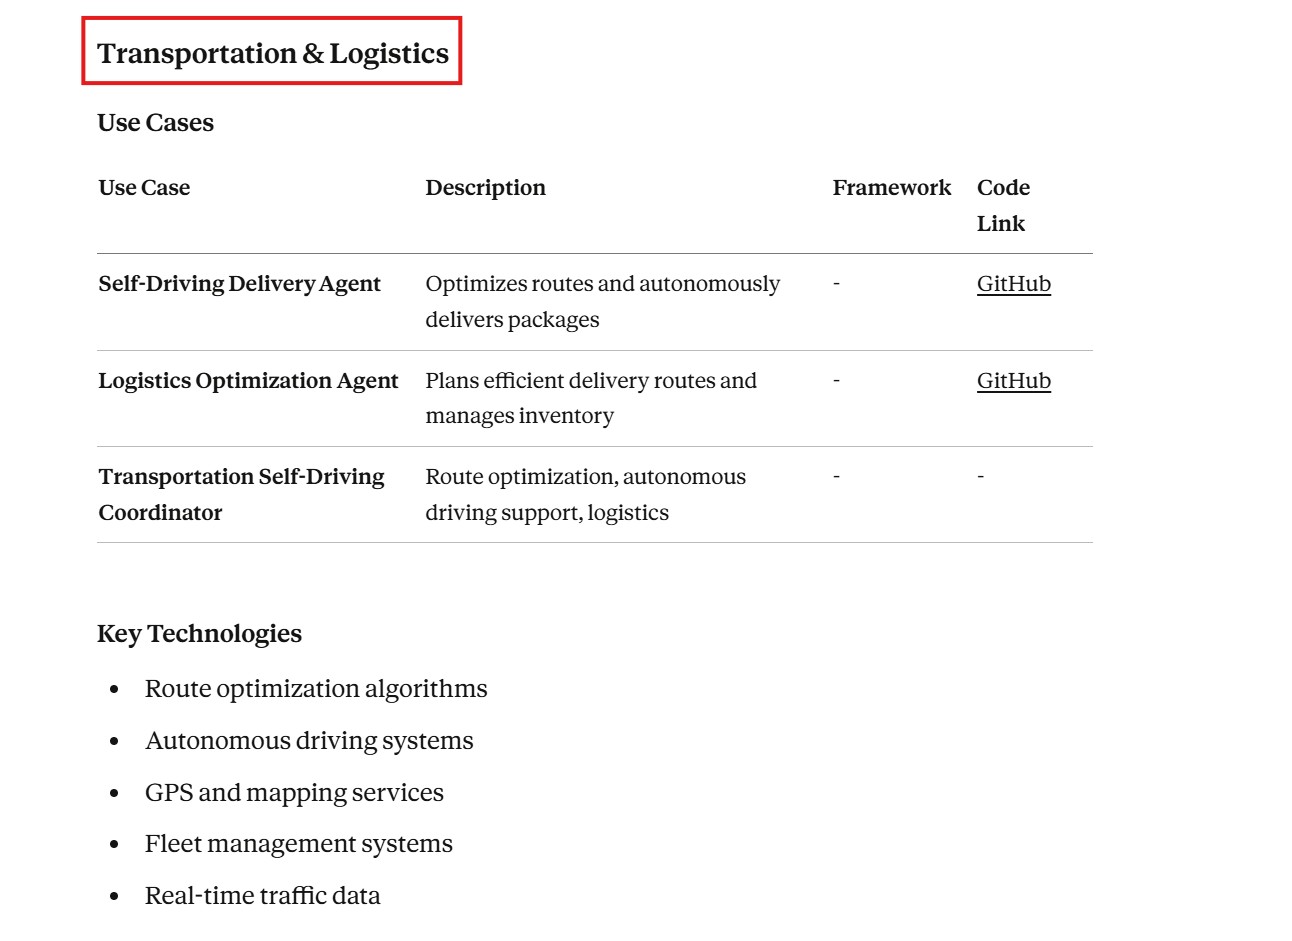Click the 'Plans efficient delivery routes' description
1292x941 pixels.
pos(590,398)
